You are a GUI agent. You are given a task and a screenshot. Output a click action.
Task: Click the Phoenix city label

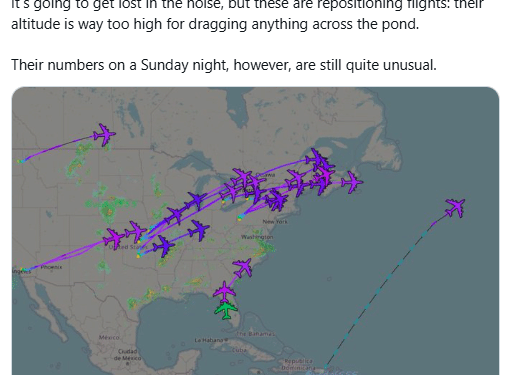click(x=52, y=267)
